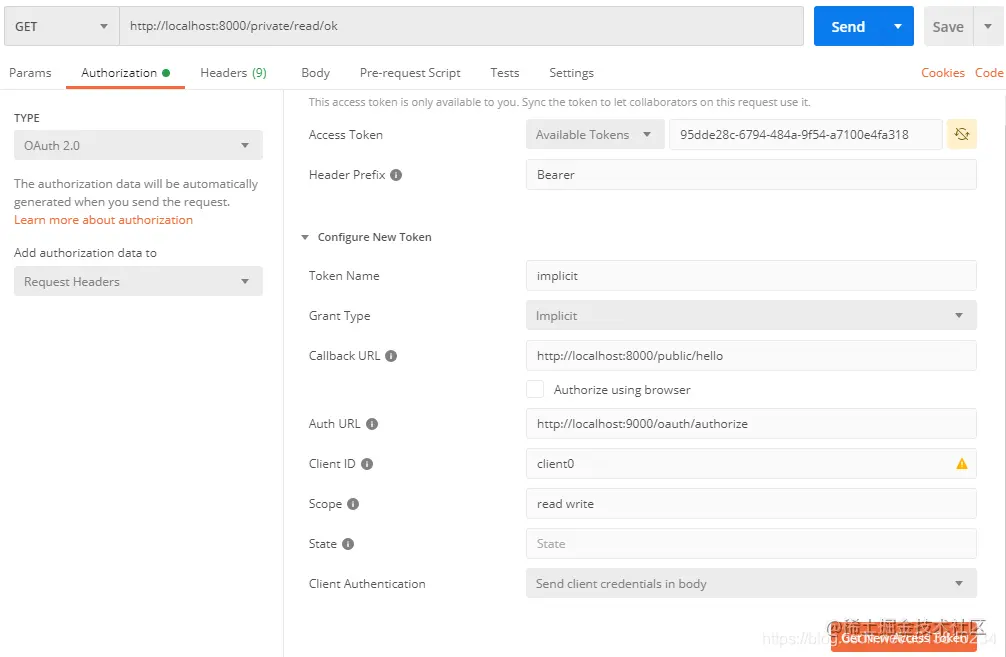
Task: Click the Client ID field
Action: 751,464
